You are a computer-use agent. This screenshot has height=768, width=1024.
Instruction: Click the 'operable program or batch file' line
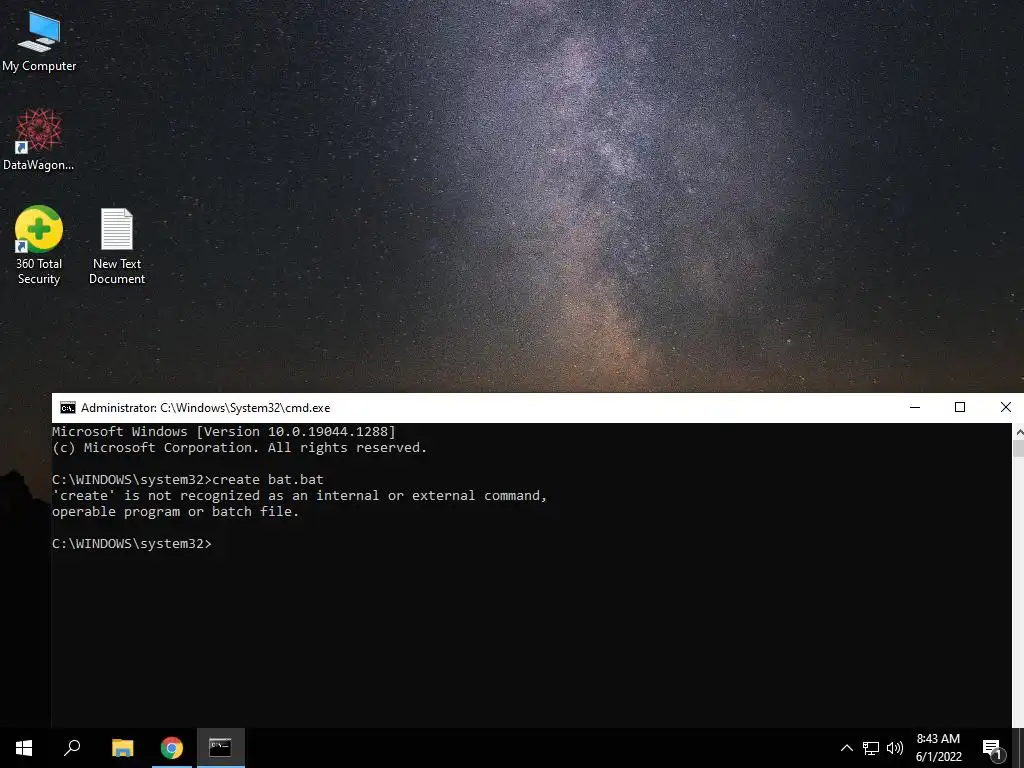176,511
